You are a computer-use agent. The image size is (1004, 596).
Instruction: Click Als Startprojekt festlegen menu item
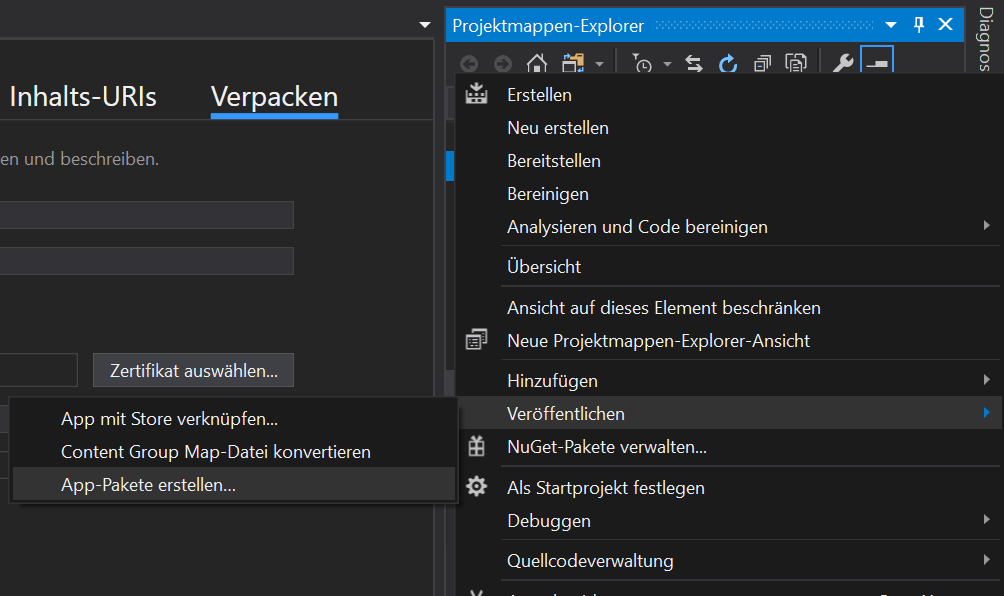pos(605,487)
